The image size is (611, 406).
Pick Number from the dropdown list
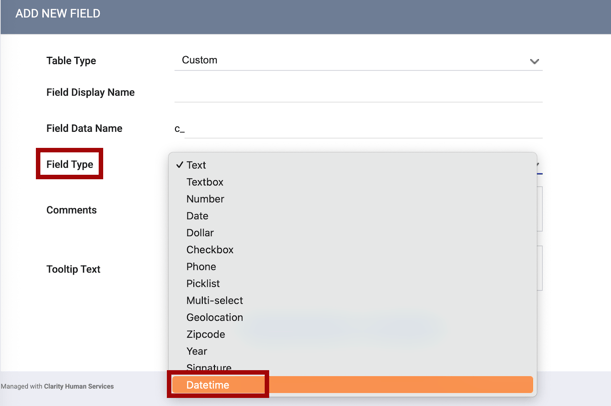point(205,199)
